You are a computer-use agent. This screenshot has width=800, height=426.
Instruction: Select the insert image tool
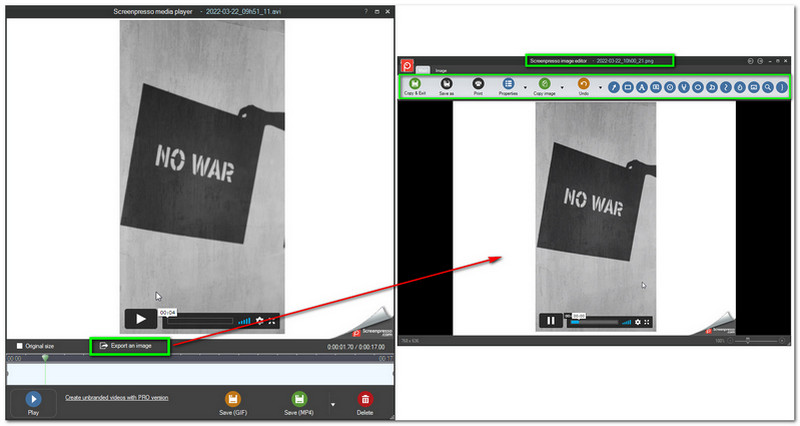pos(754,87)
